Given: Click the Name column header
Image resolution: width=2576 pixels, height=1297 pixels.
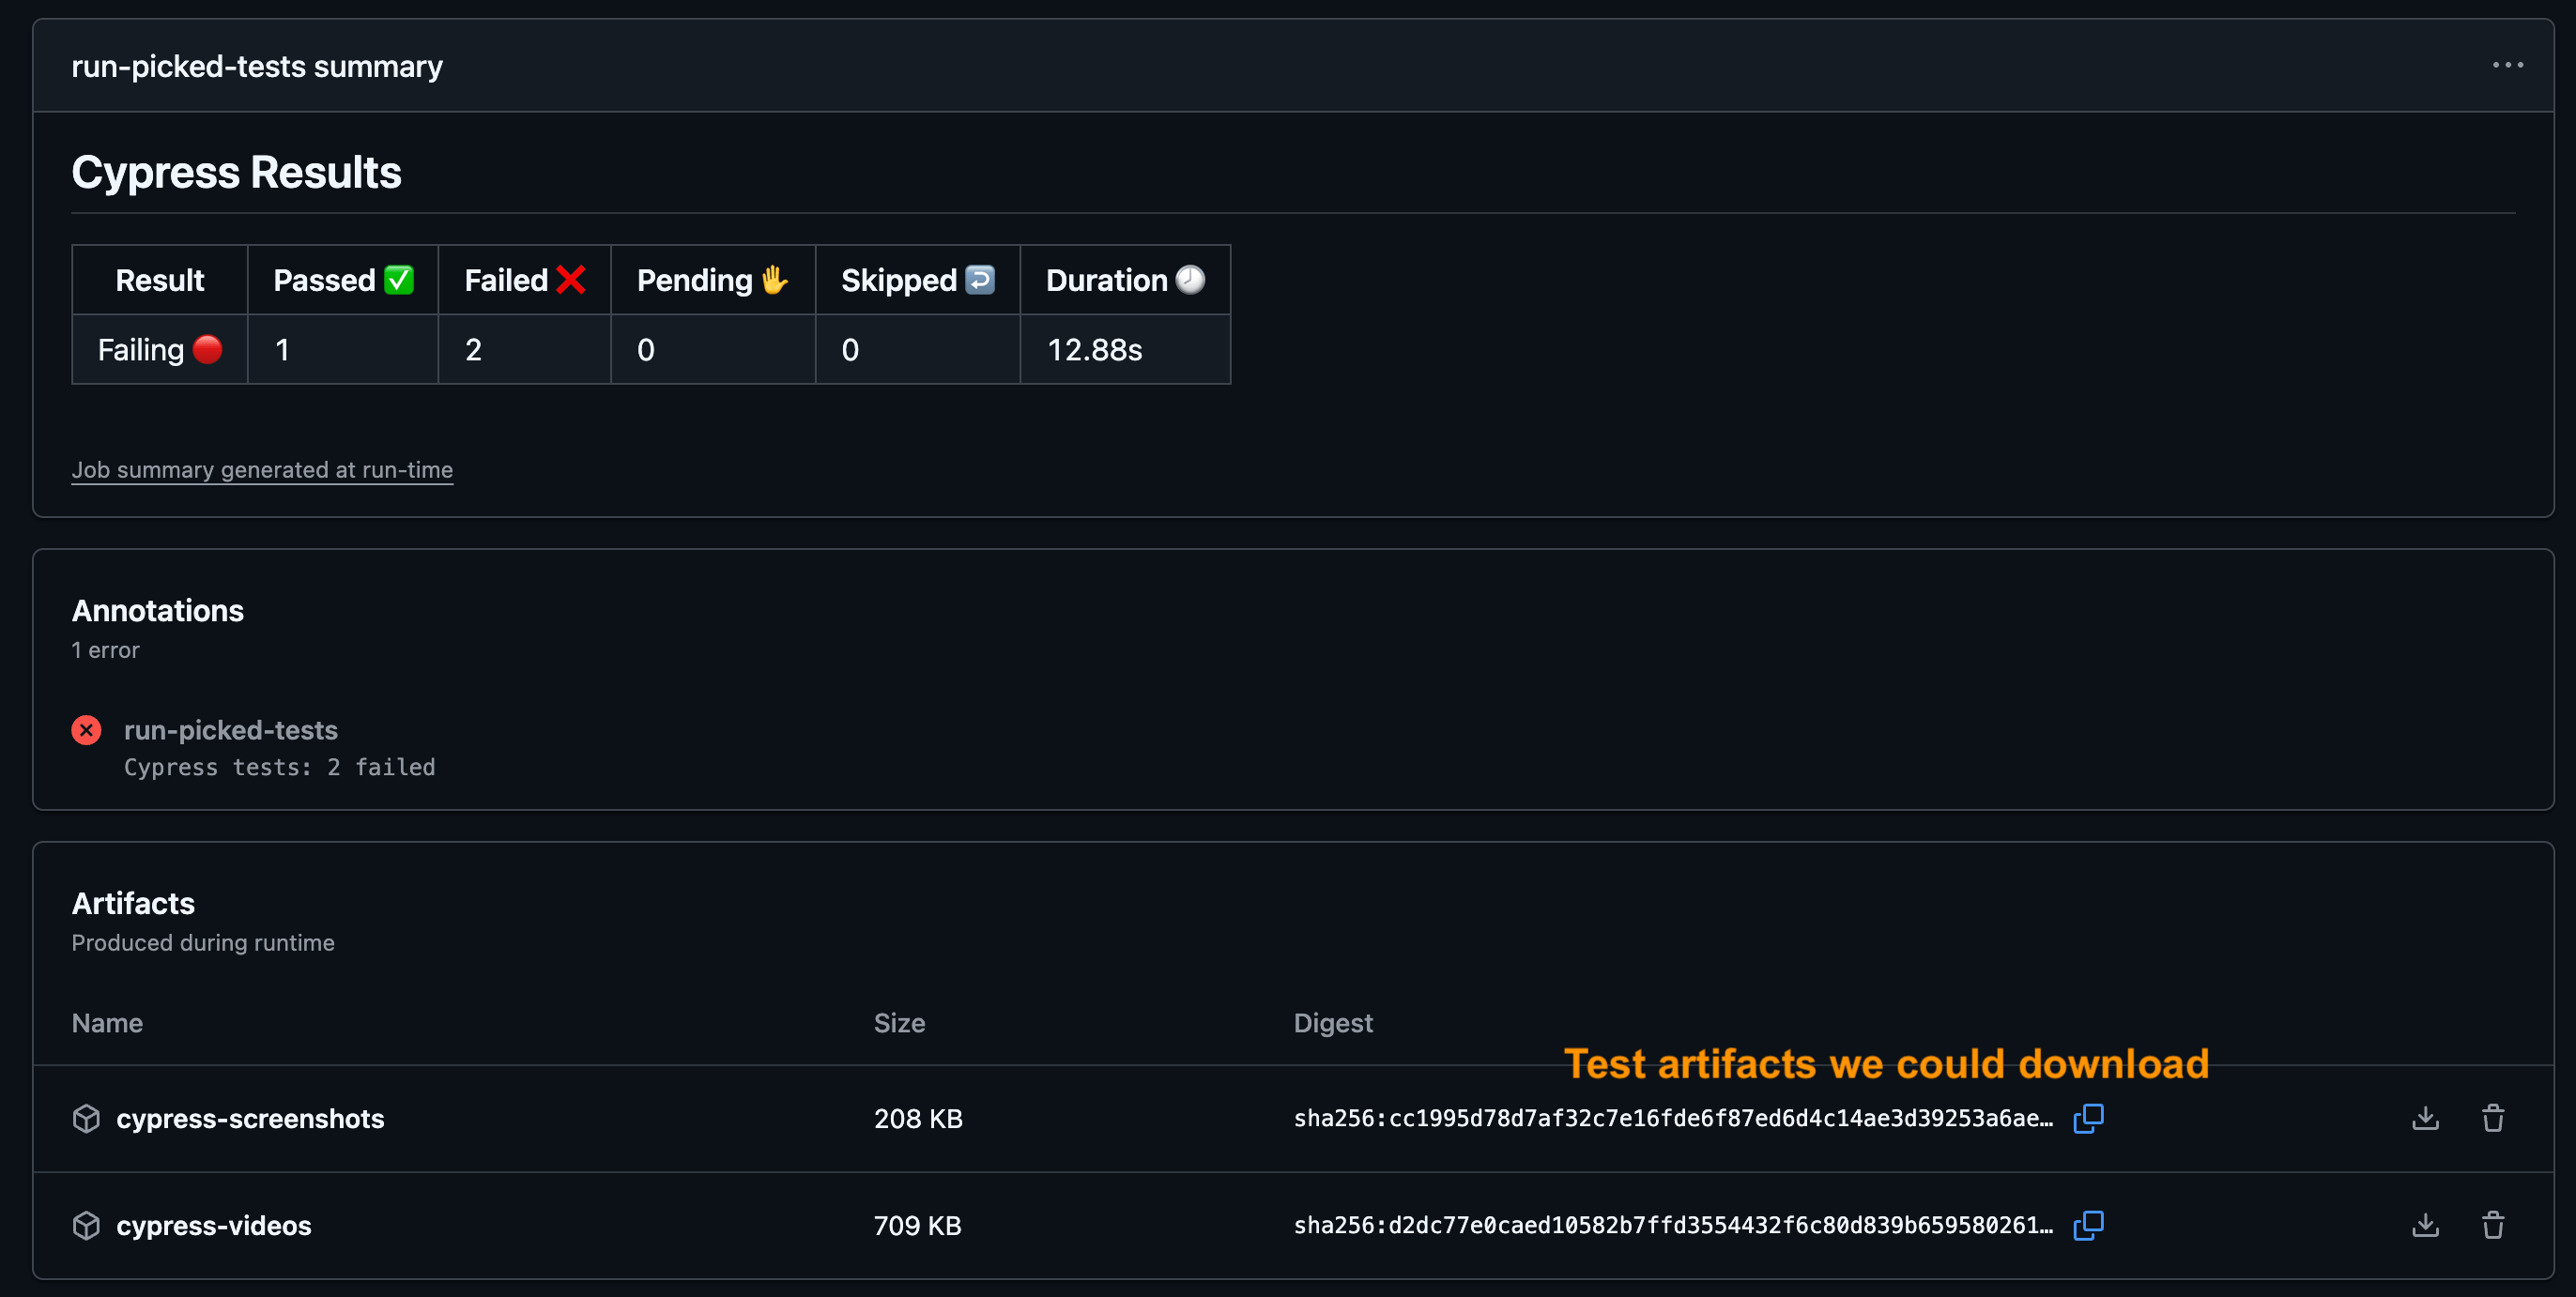Looking at the screenshot, I should [107, 1023].
